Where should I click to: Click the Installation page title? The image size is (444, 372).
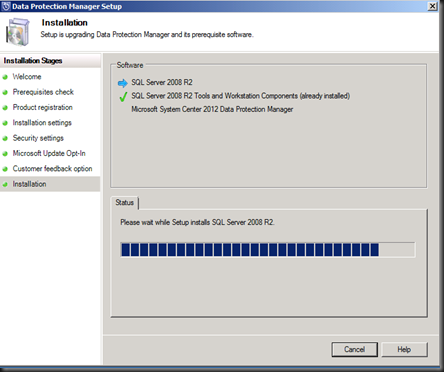[x=65, y=23]
